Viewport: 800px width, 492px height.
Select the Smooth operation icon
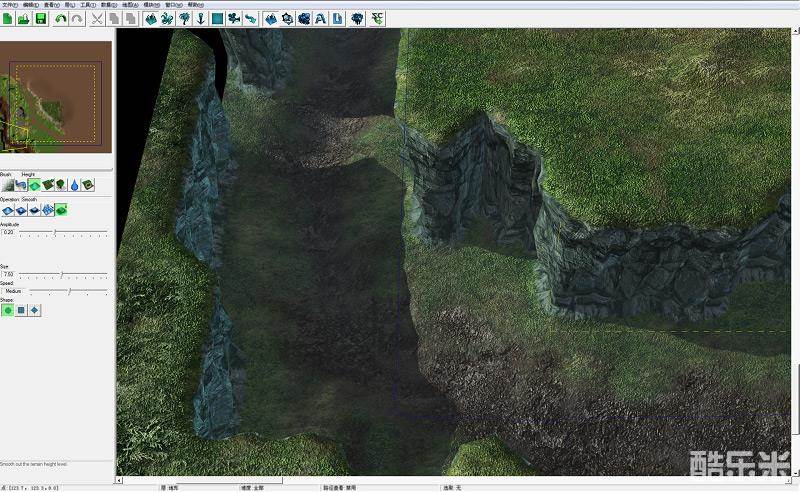click(60, 210)
